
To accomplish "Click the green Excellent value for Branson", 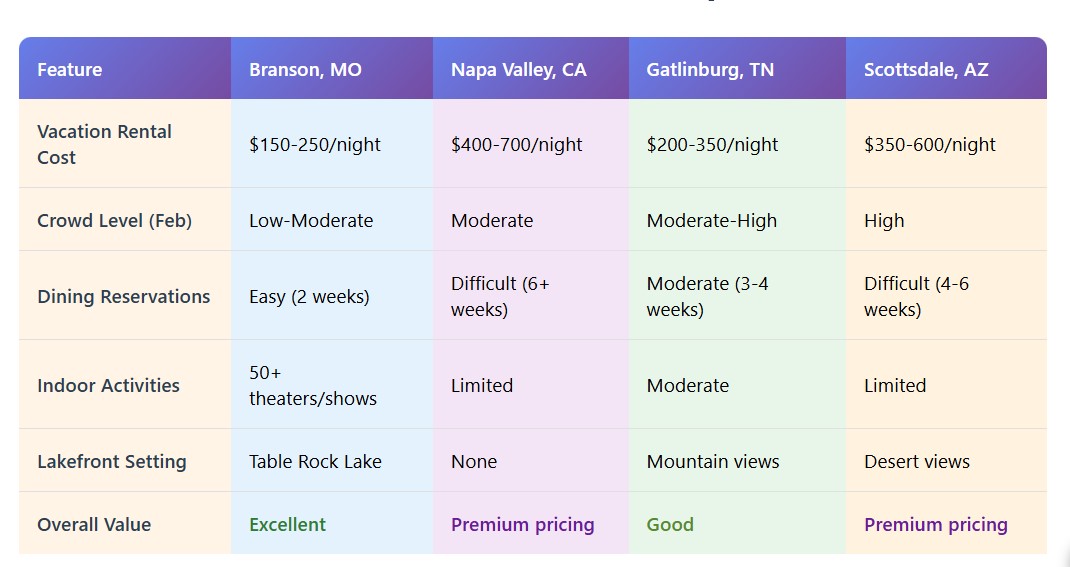I will (287, 524).
